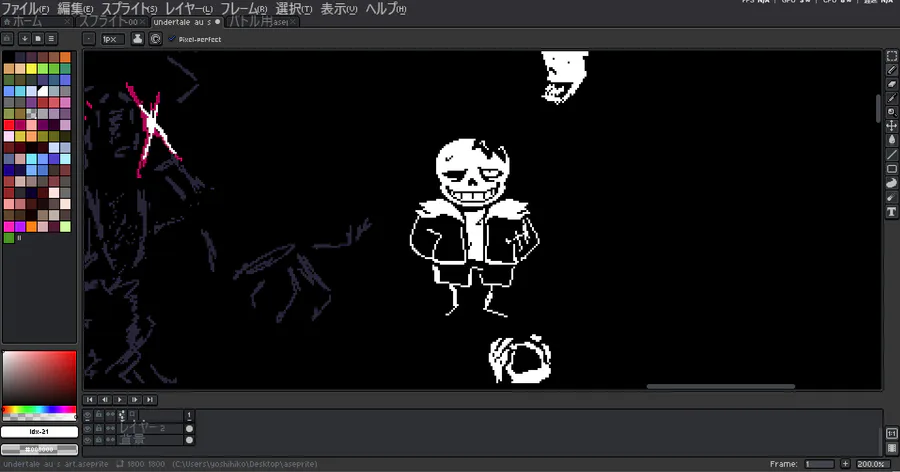Play the animation
This screenshot has width=900, height=472.
(119, 400)
